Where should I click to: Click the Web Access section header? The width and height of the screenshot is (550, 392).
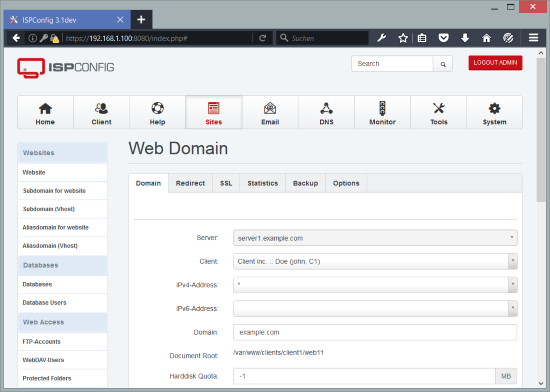click(x=62, y=322)
